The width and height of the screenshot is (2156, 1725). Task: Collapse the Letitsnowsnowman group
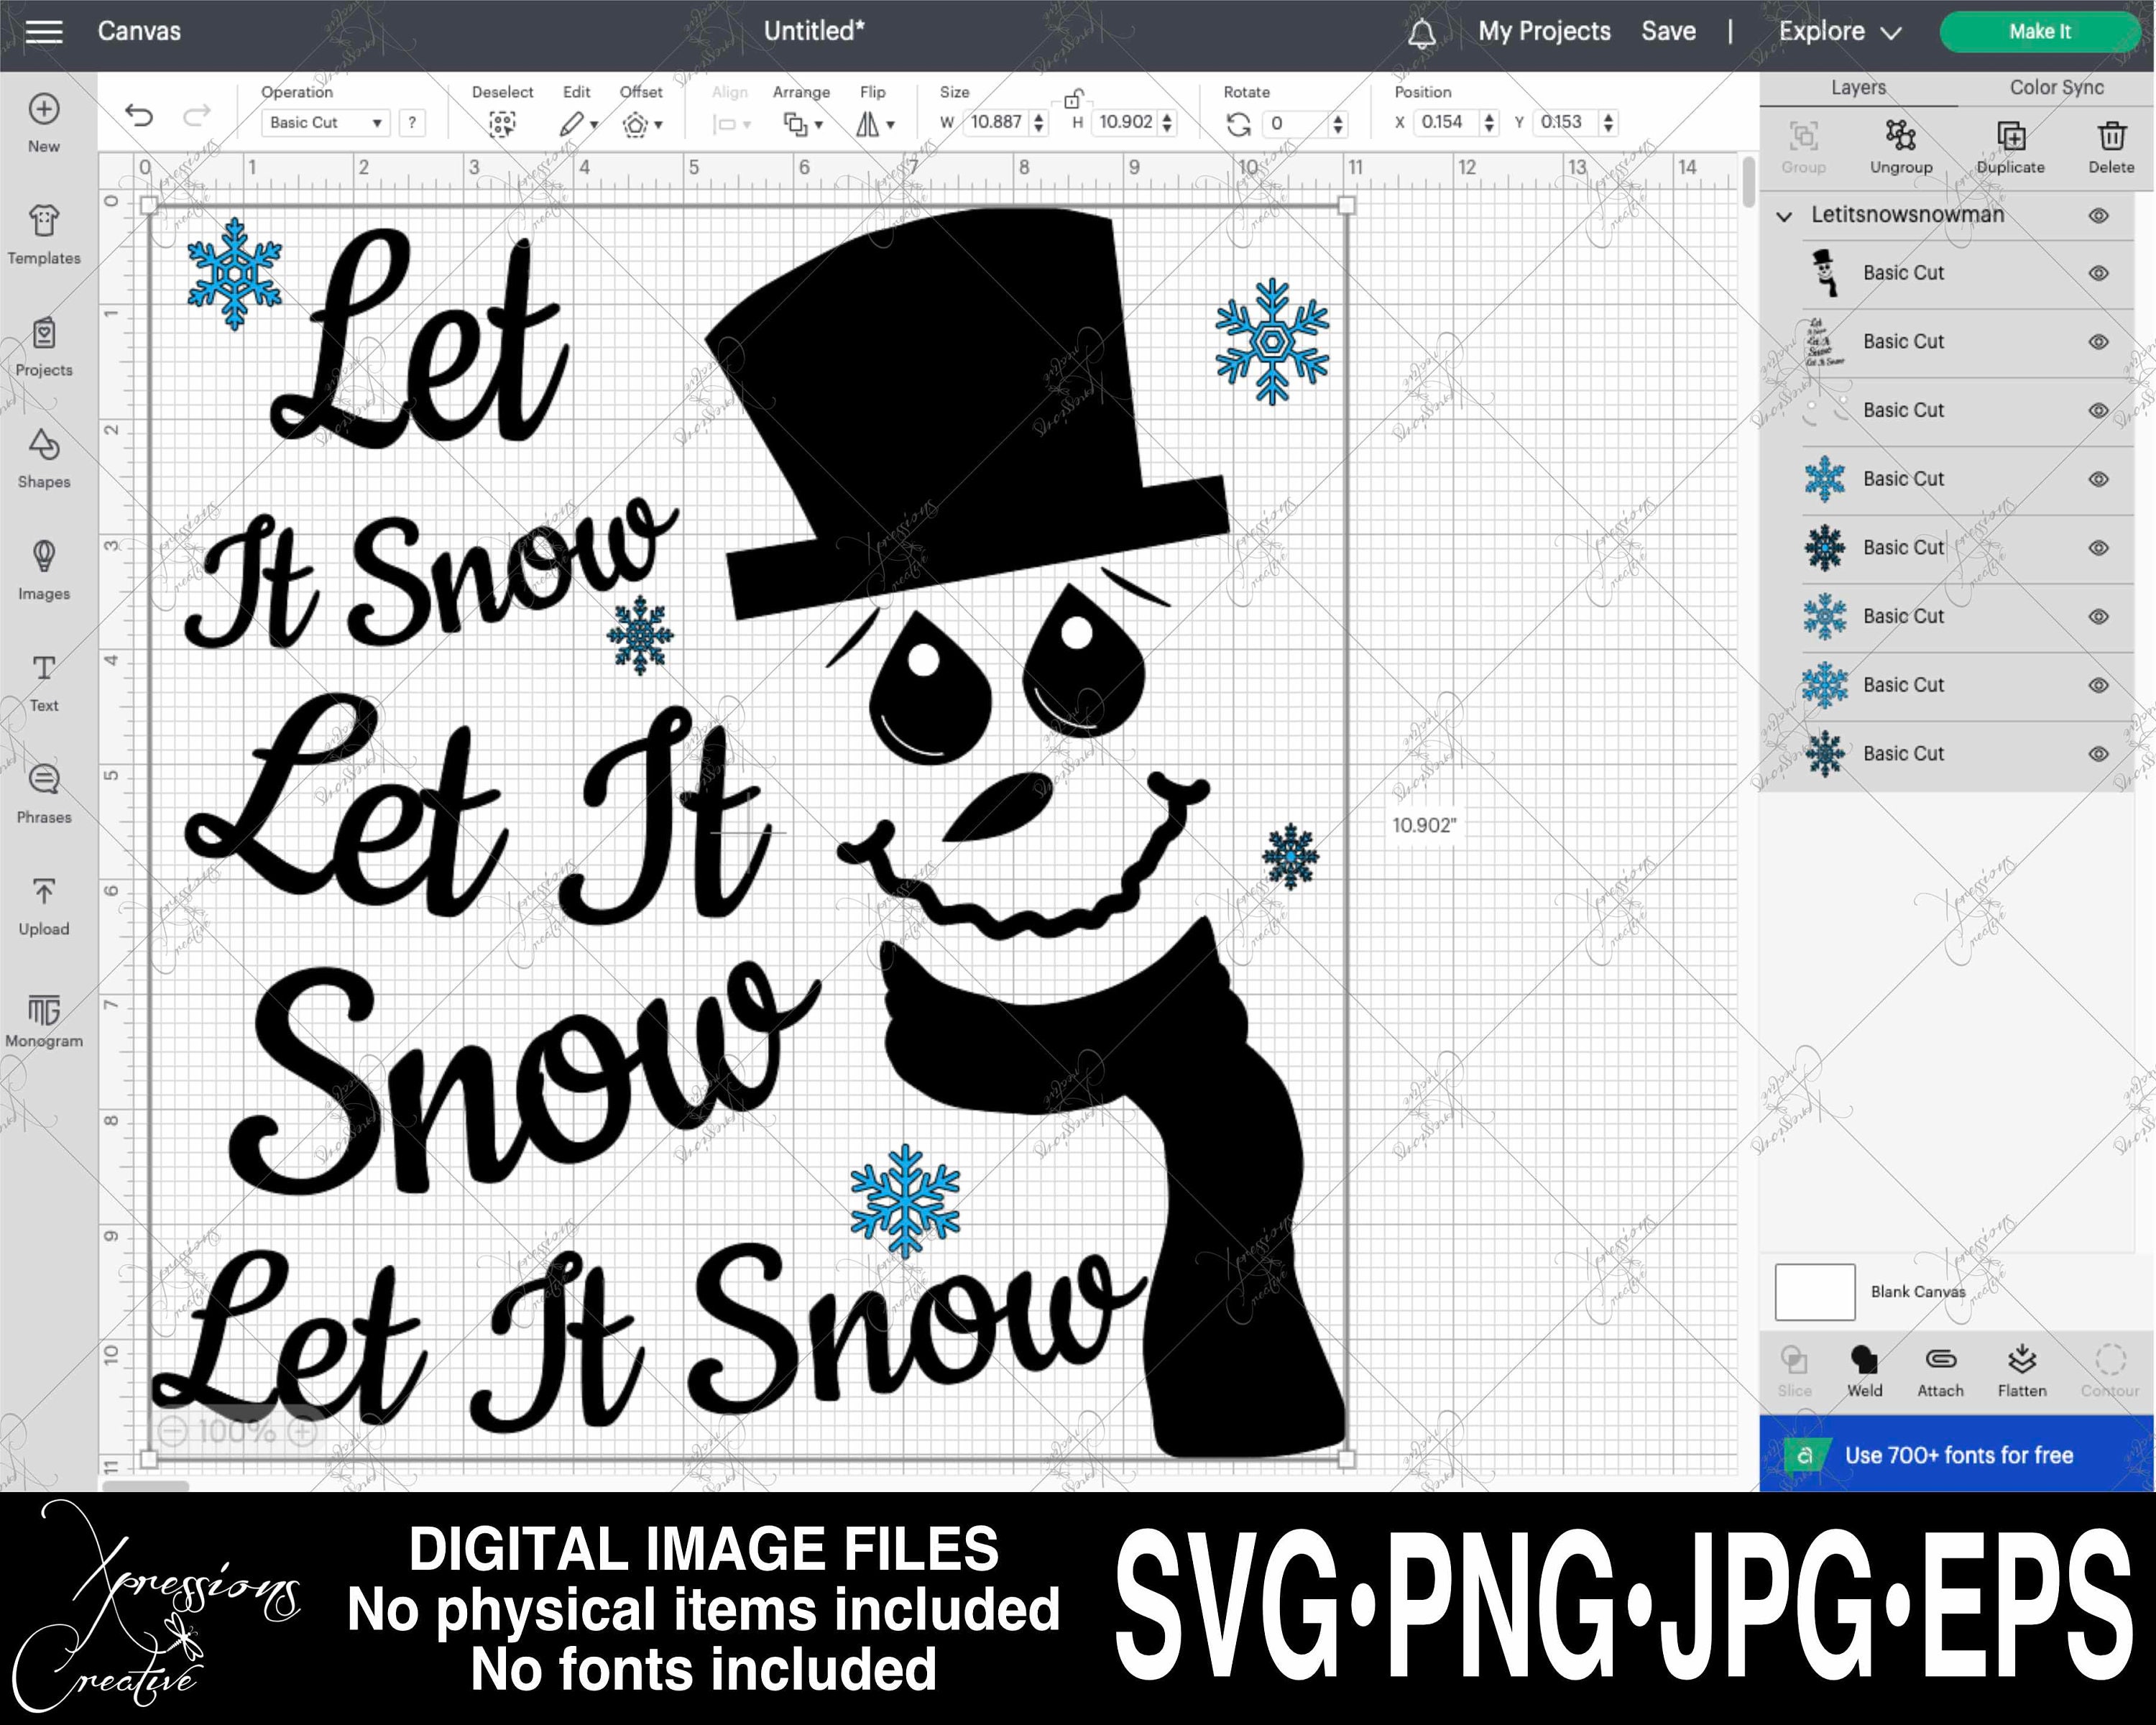tap(1786, 216)
